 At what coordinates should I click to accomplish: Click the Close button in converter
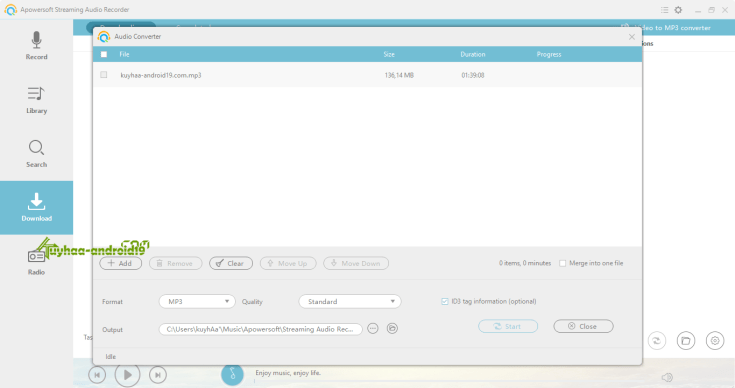[x=583, y=326]
